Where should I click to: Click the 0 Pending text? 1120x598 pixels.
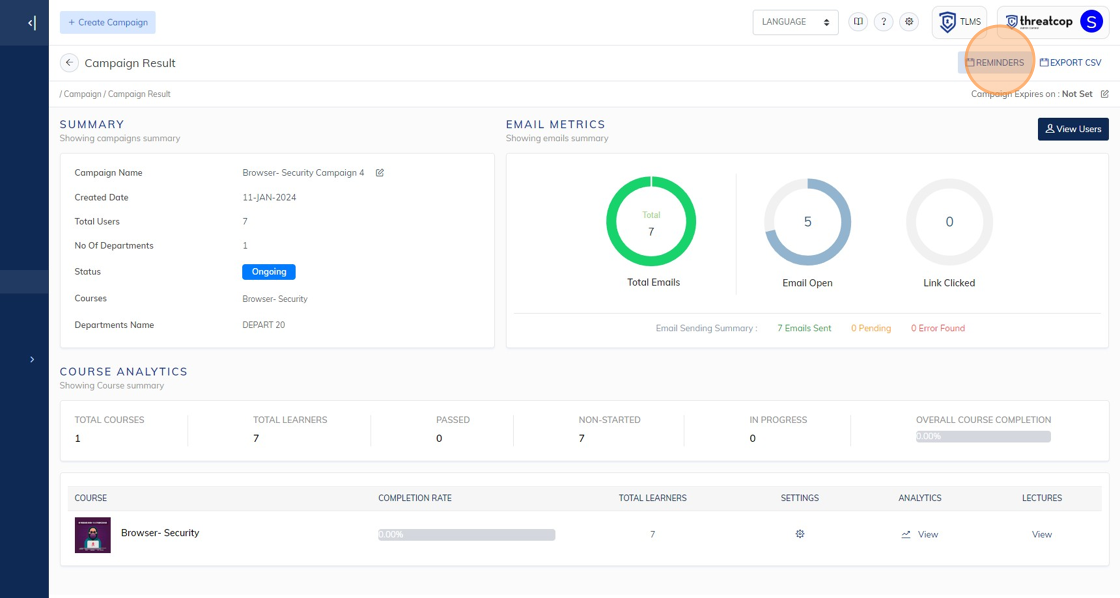click(x=871, y=329)
